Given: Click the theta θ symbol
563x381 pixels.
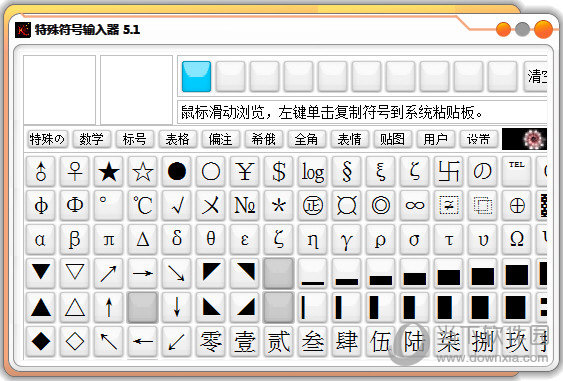Looking at the screenshot, I should click(211, 240).
